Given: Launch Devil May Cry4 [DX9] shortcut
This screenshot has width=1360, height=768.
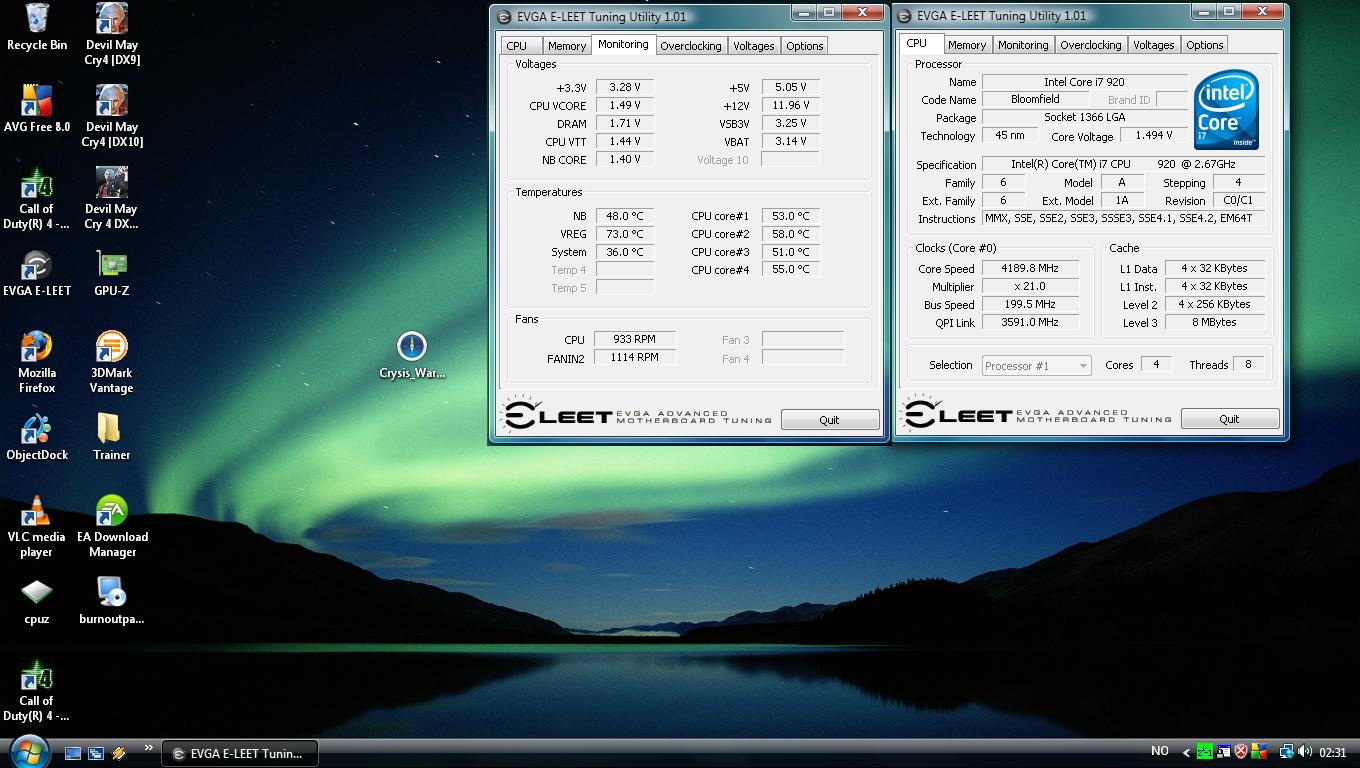Looking at the screenshot, I should [111, 34].
